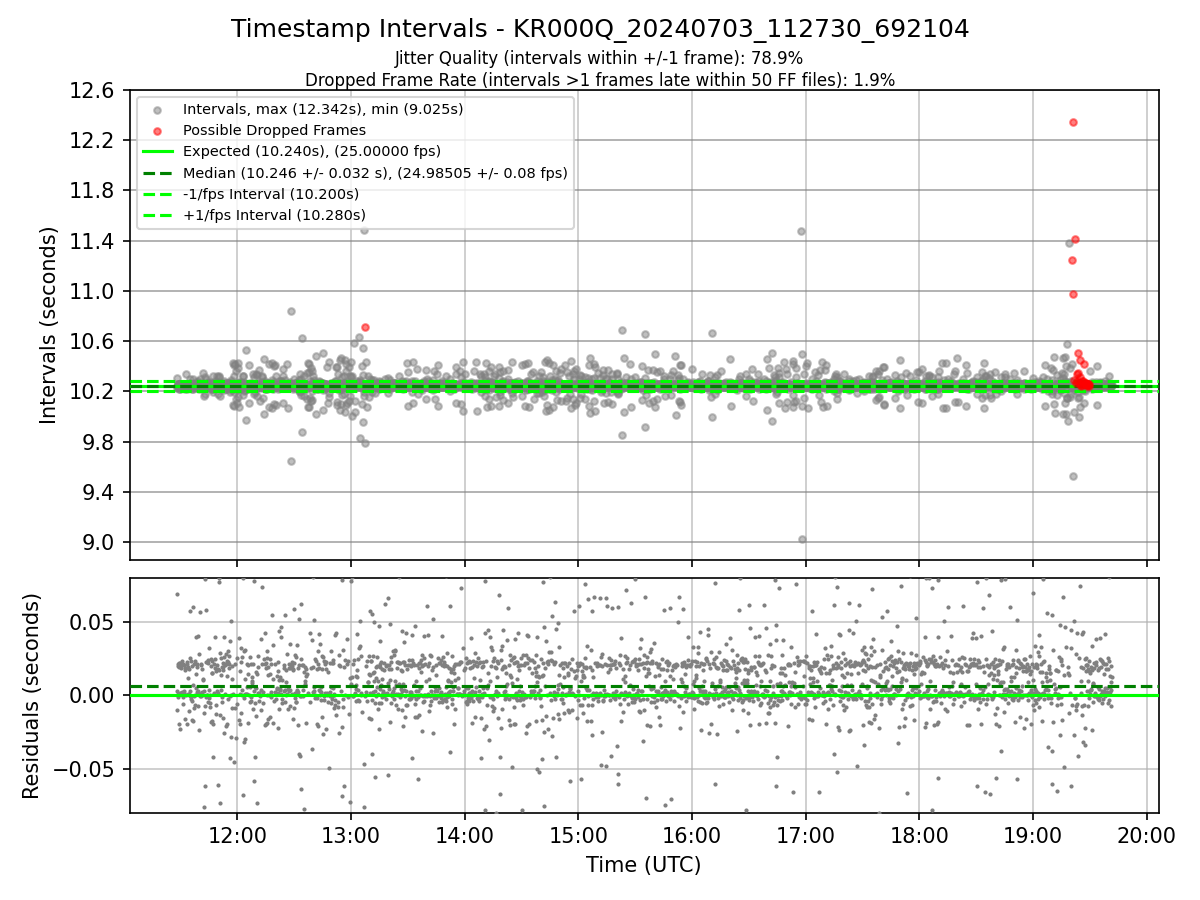Viewport: 1200px width, 900px height.
Task: Click the grey outlier point near 9.5s after 19:00
Action: click(1073, 476)
